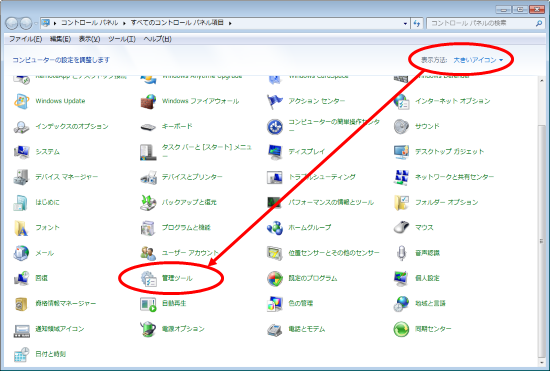Open 位置センサーとその他のセンサー
550x371 pixels.
[323, 253]
